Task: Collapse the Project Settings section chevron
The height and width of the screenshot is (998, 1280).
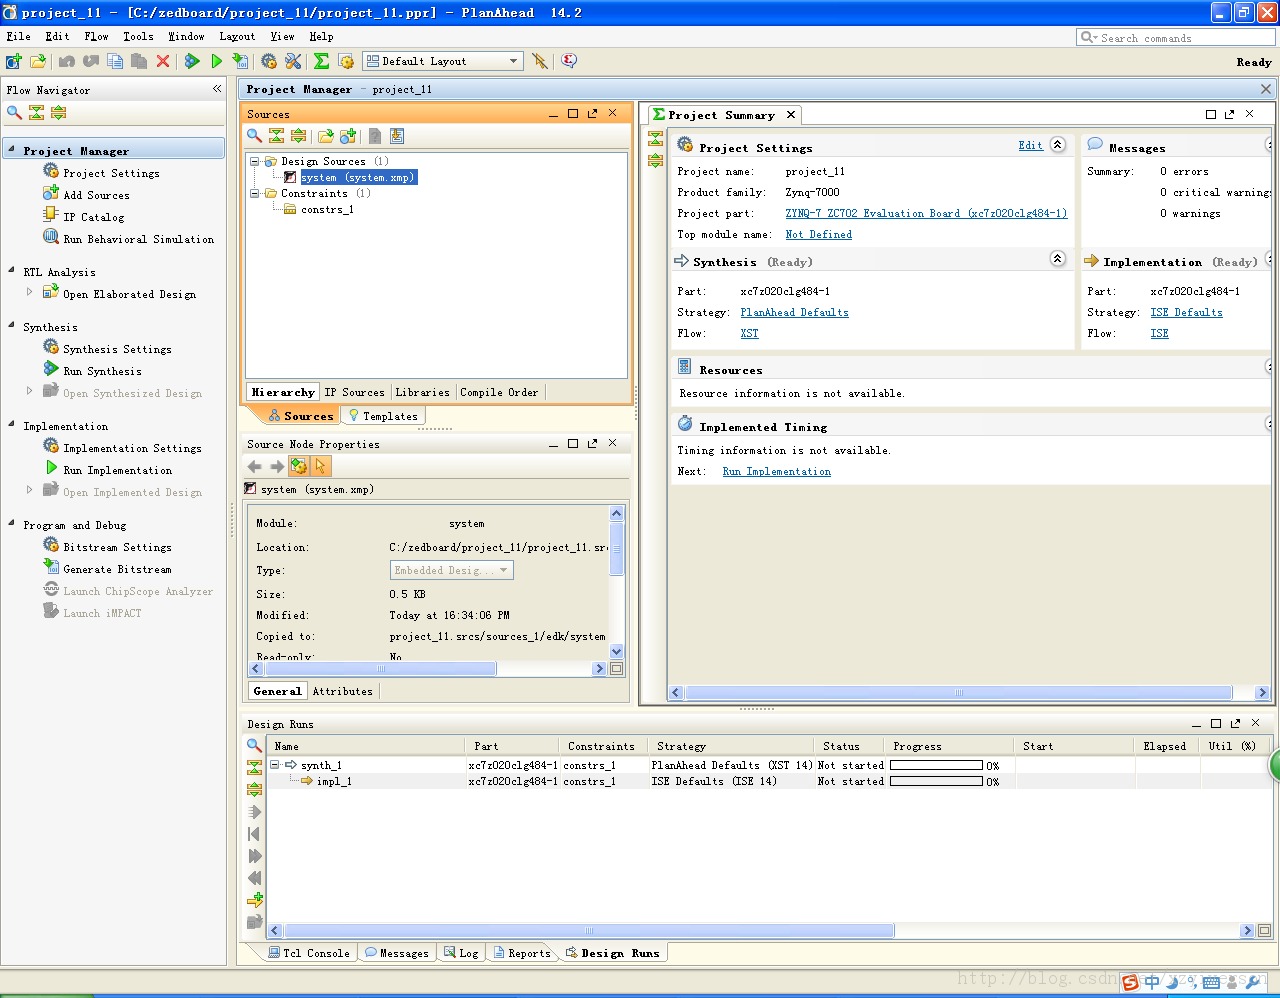Action: [x=1058, y=145]
